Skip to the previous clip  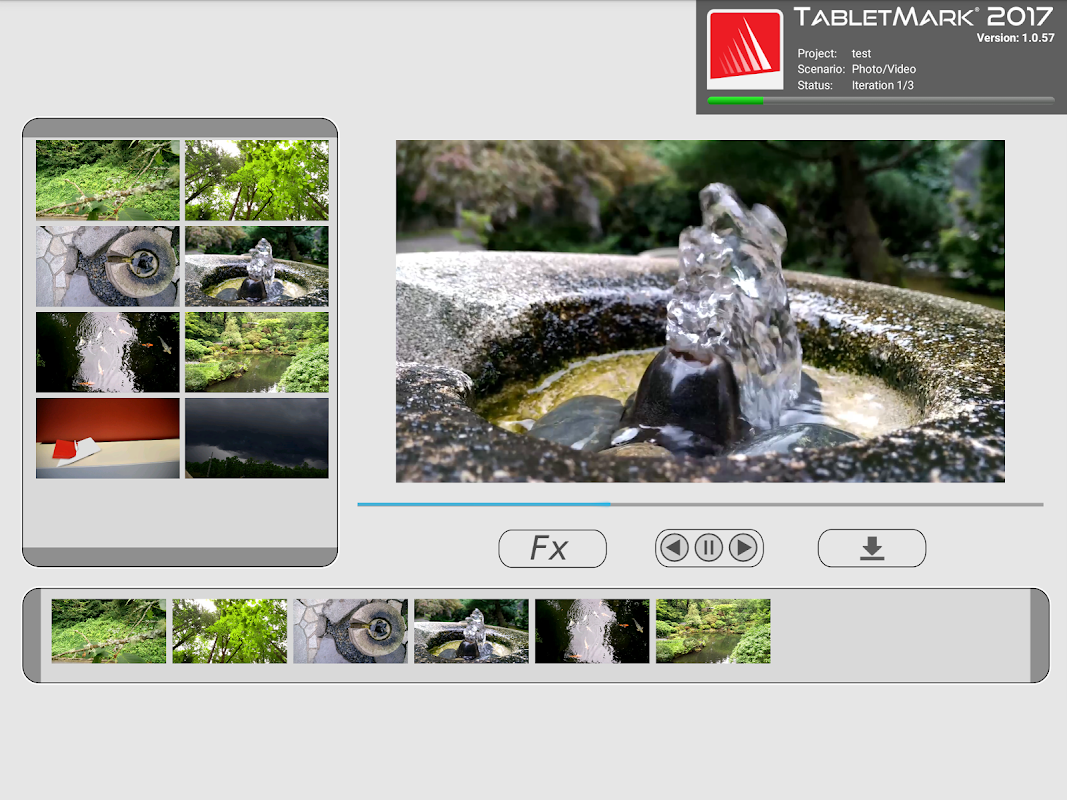click(x=674, y=548)
